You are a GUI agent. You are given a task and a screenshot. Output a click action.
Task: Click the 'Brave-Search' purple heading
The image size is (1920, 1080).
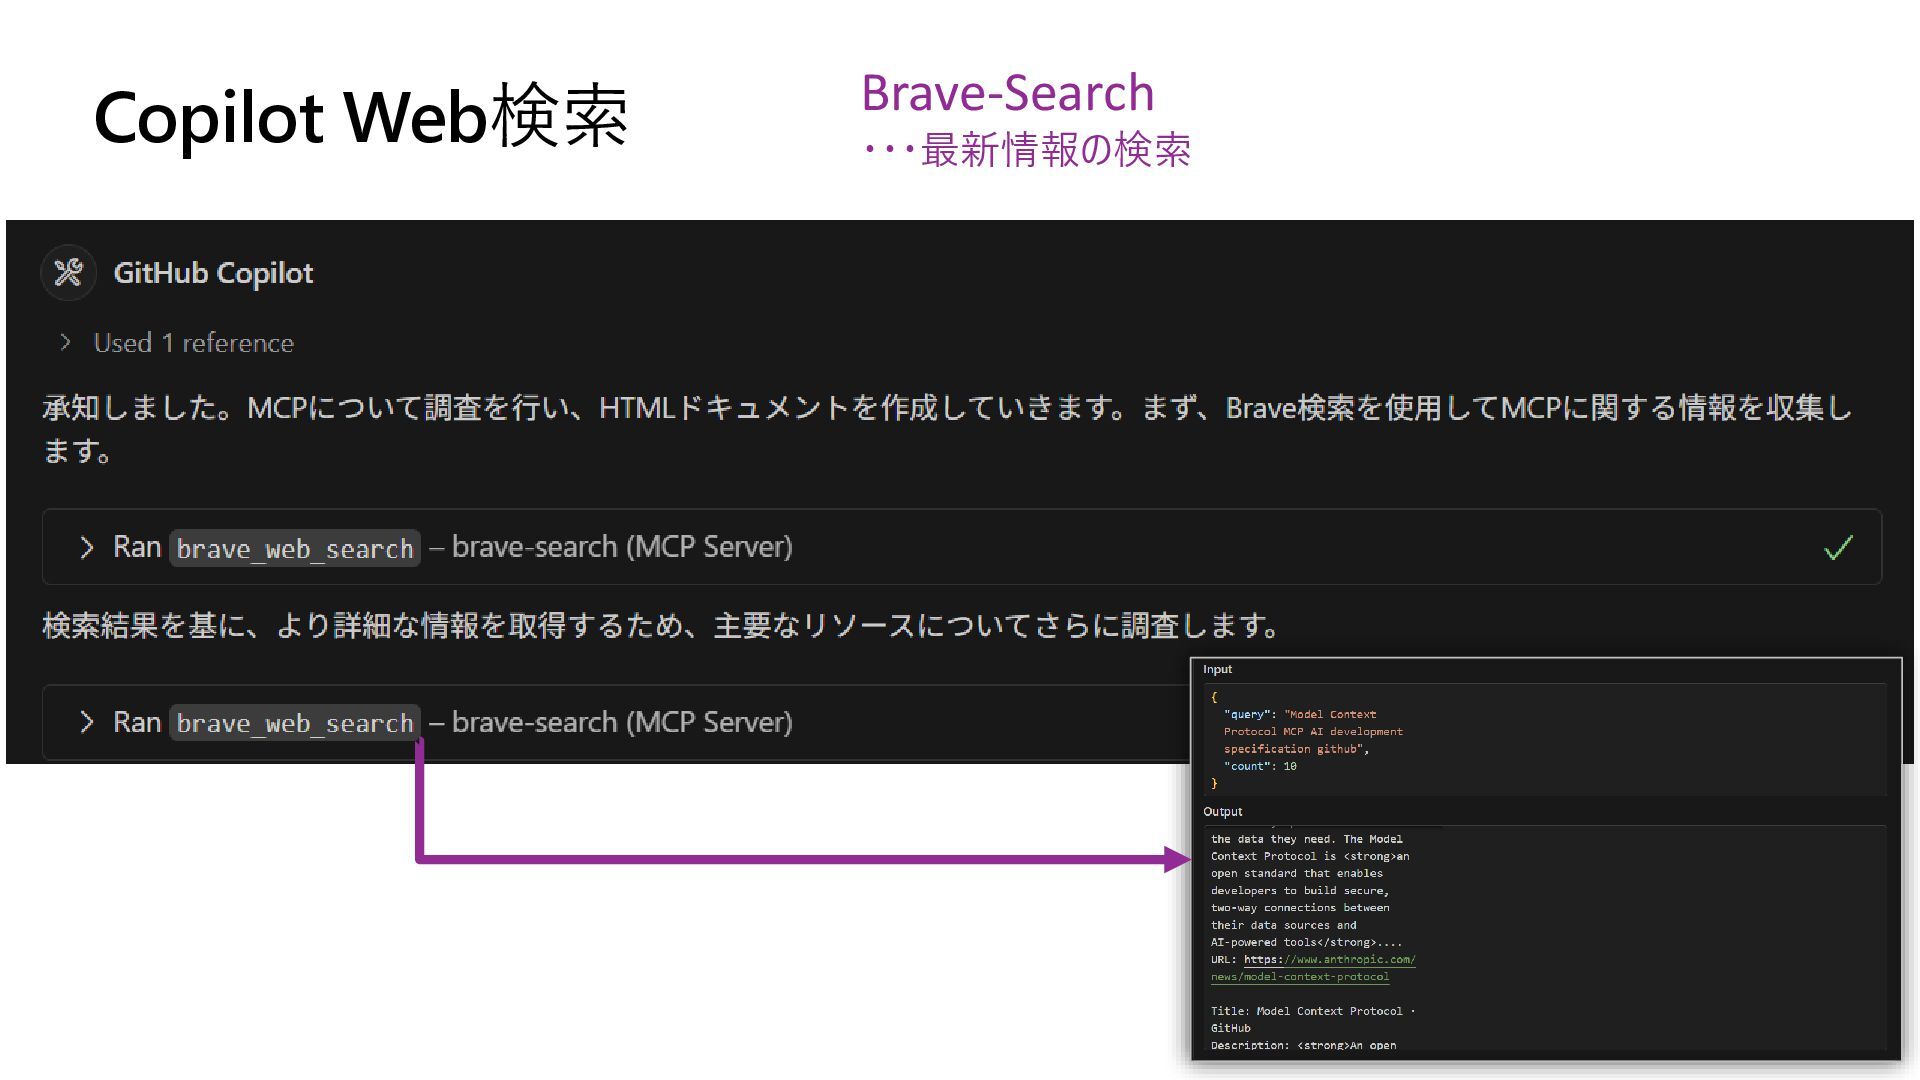coord(1007,92)
